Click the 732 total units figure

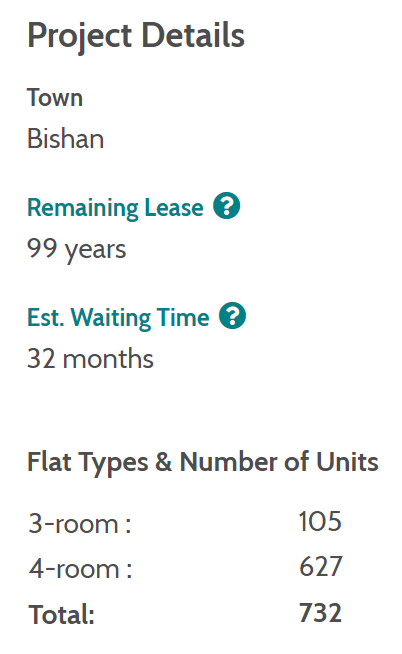(x=320, y=613)
